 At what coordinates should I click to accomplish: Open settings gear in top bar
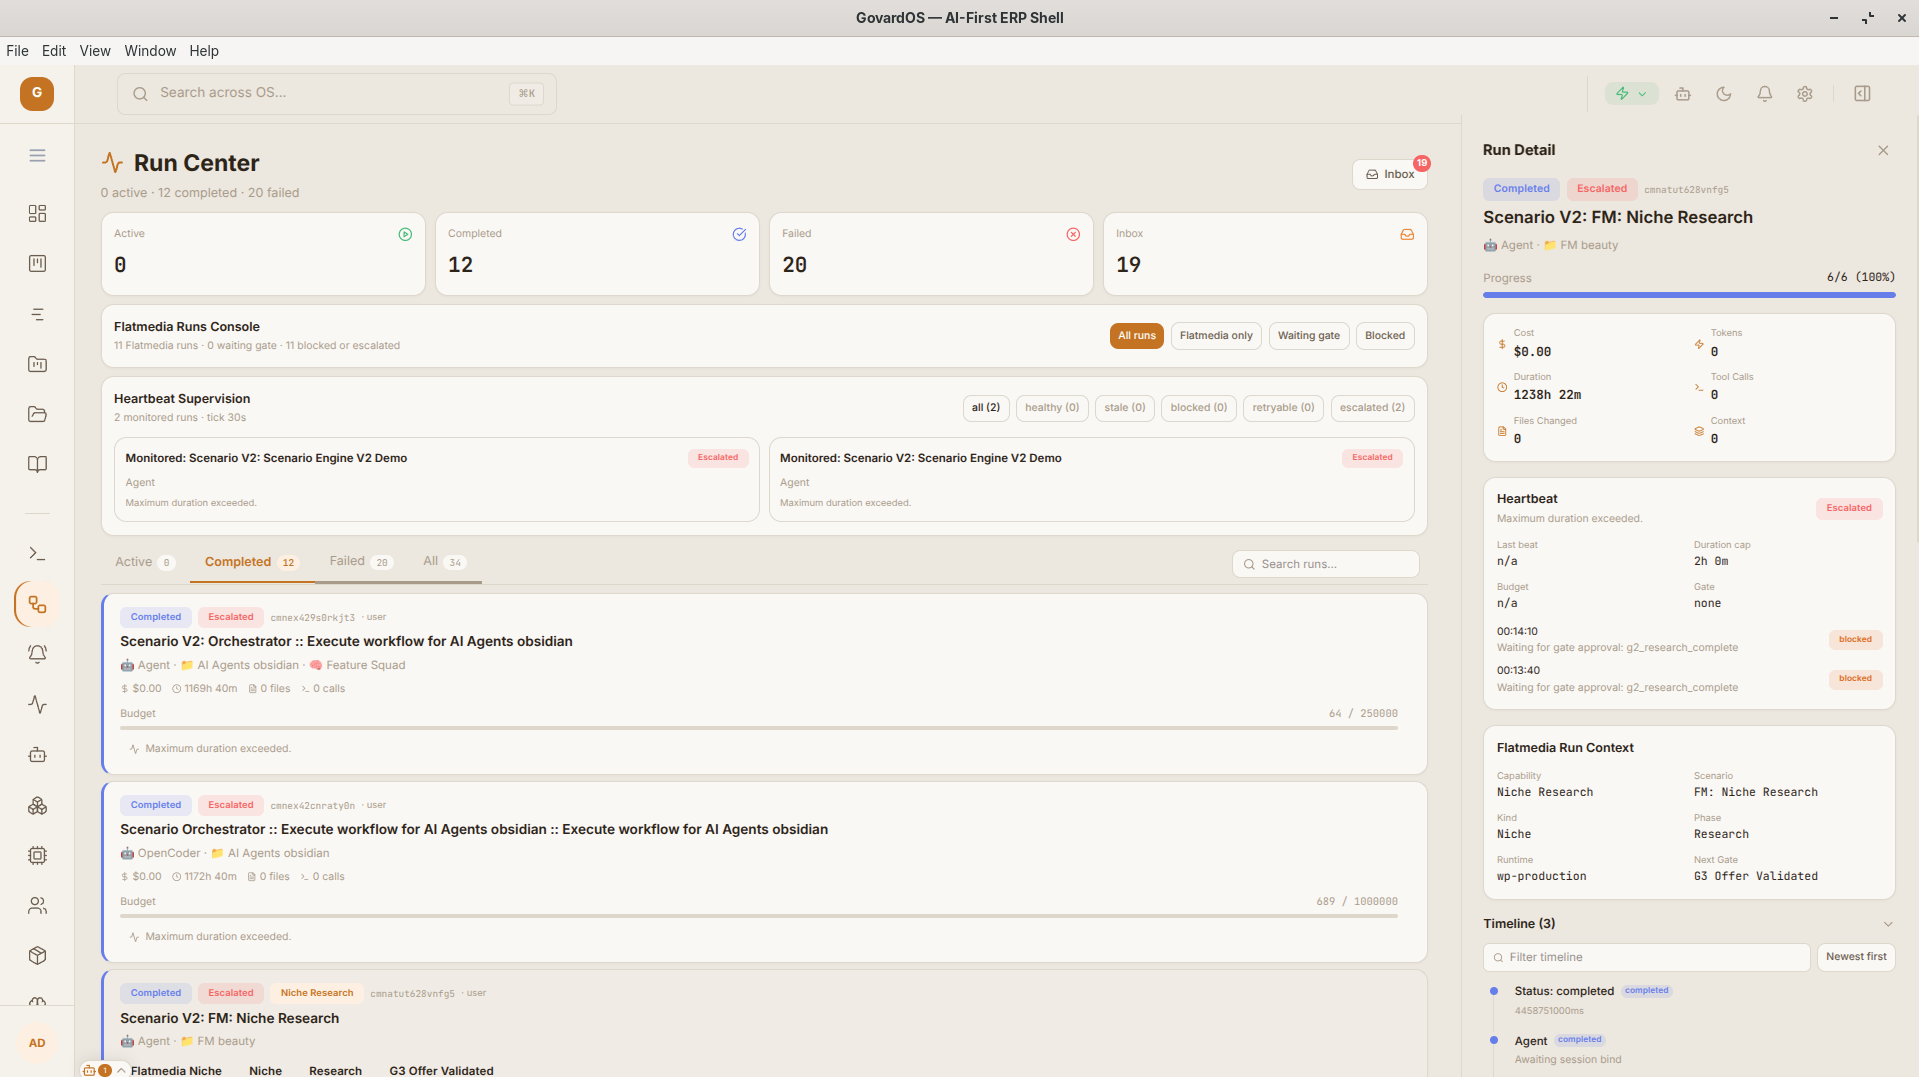pos(1805,93)
